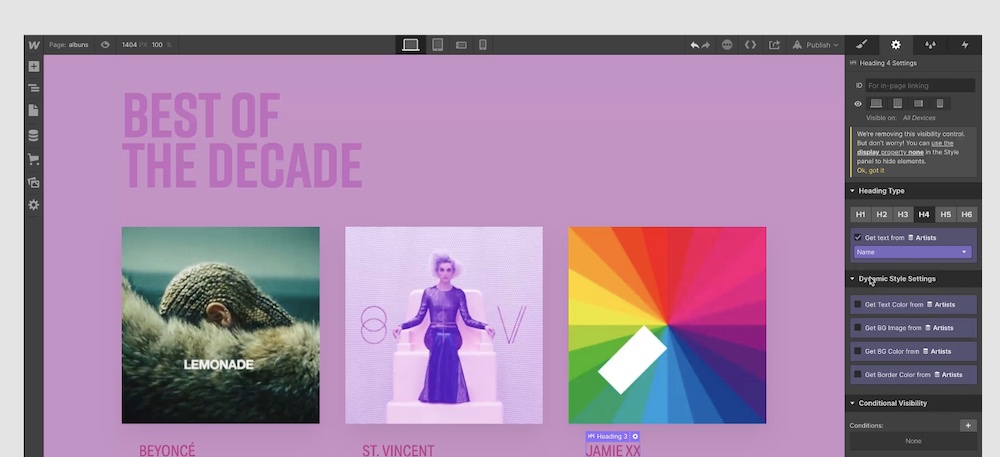The width and height of the screenshot is (1000, 457).
Task: Switch to Mobile landscape breakpoint view
Action: click(461, 45)
